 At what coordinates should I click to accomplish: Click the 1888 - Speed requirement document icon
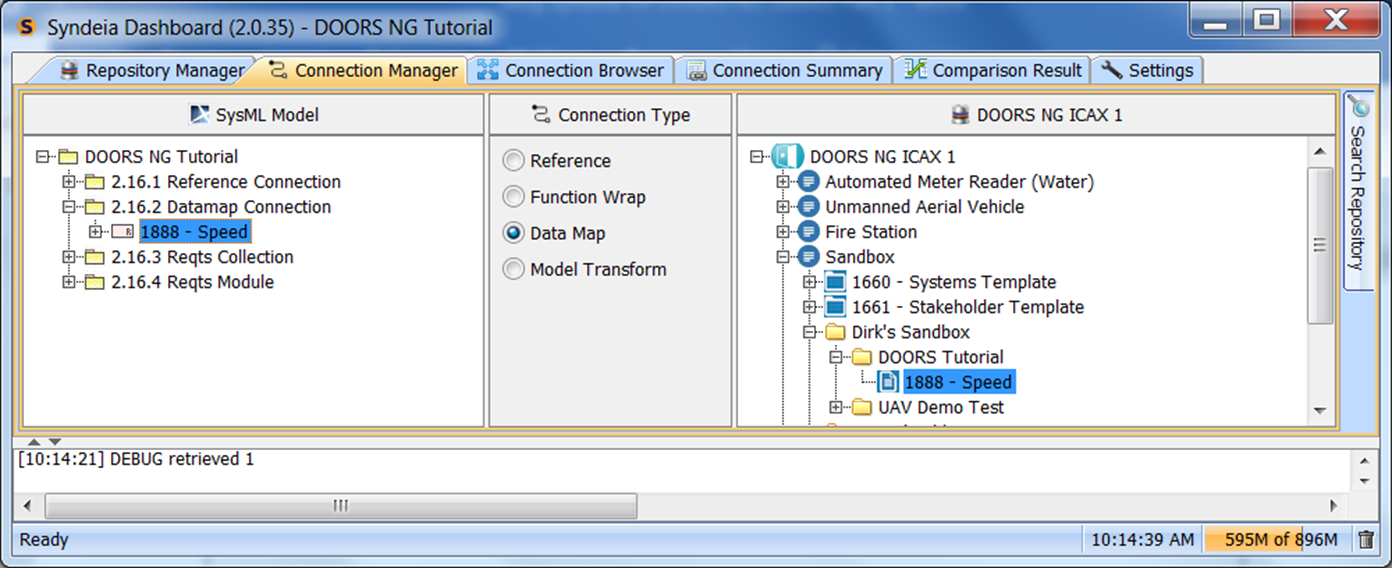(887, 382)
